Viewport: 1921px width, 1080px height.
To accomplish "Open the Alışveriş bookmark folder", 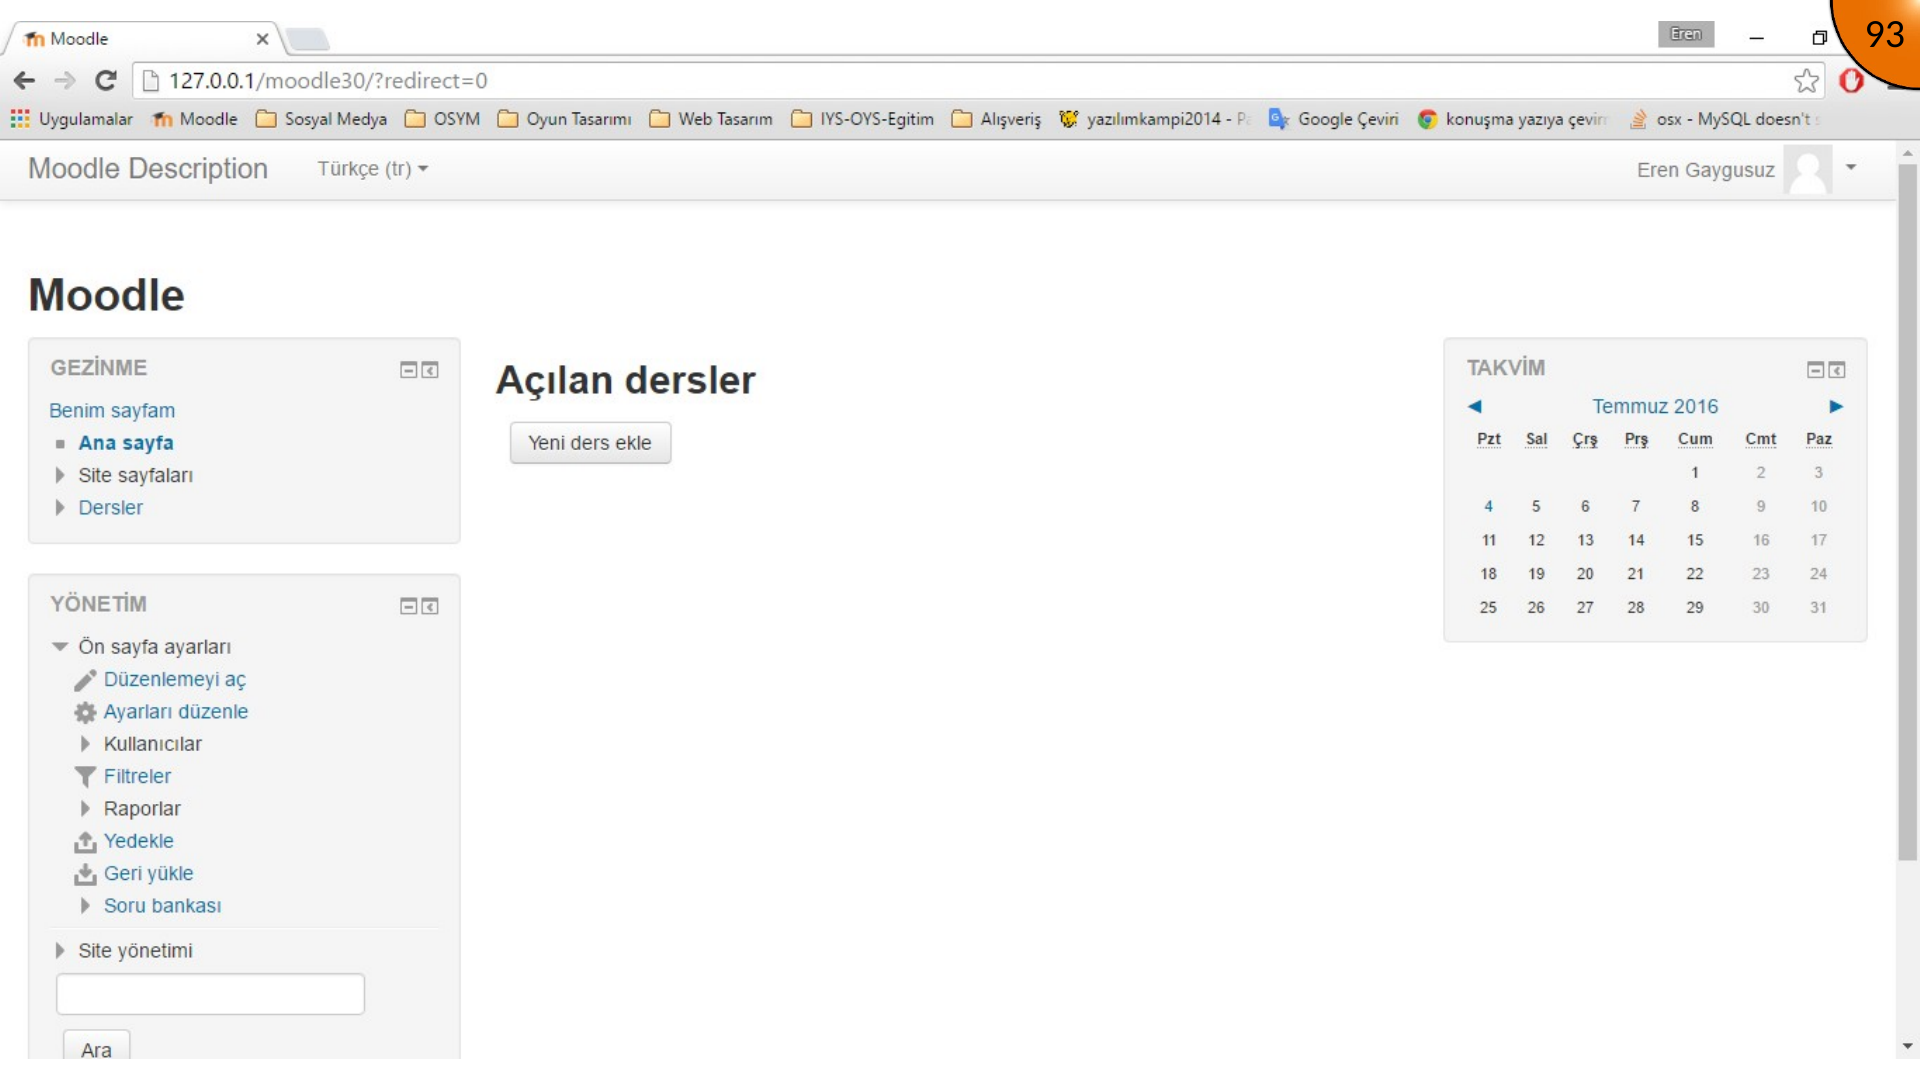I will [x=996, y=119].
